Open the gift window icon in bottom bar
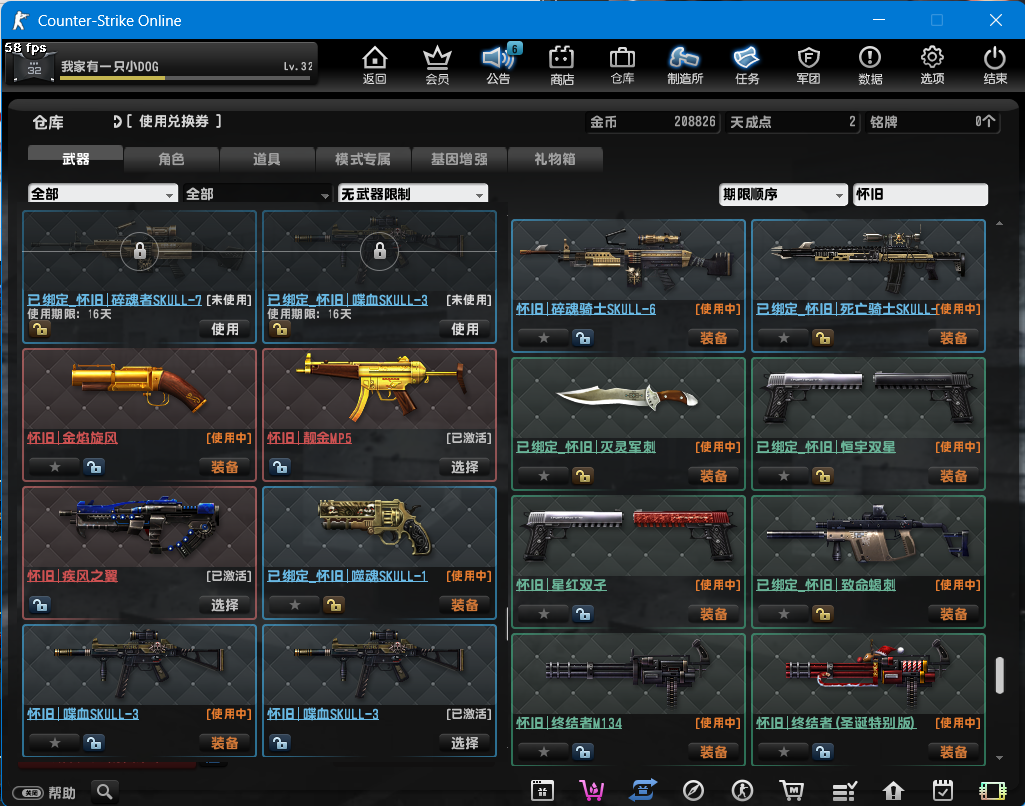The height and width of the screenshot is (806, 1025). coord(542,791)
